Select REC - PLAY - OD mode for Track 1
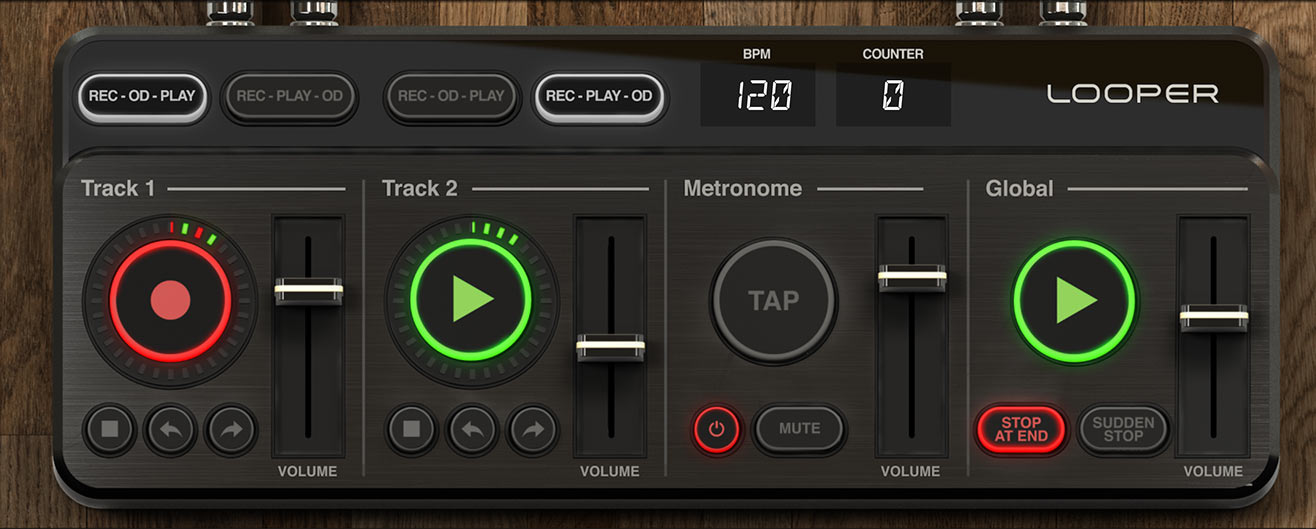 289,97
